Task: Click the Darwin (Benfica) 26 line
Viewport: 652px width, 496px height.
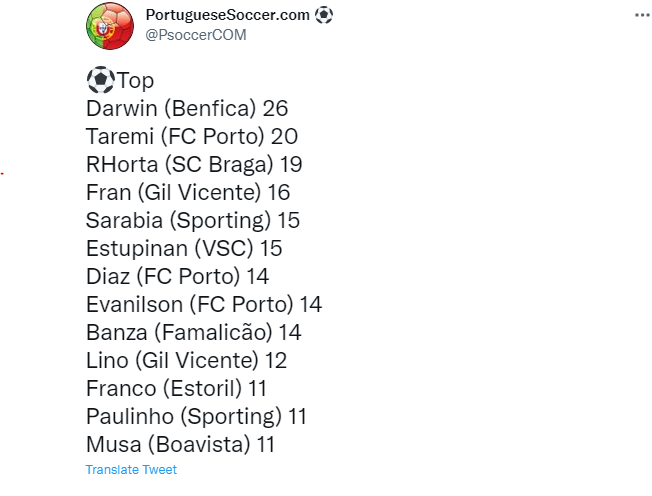Action: coord(187,109)
